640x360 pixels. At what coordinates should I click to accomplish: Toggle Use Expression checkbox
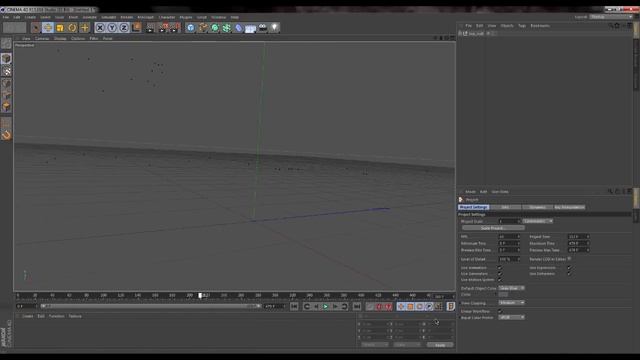tap(569, 268)
